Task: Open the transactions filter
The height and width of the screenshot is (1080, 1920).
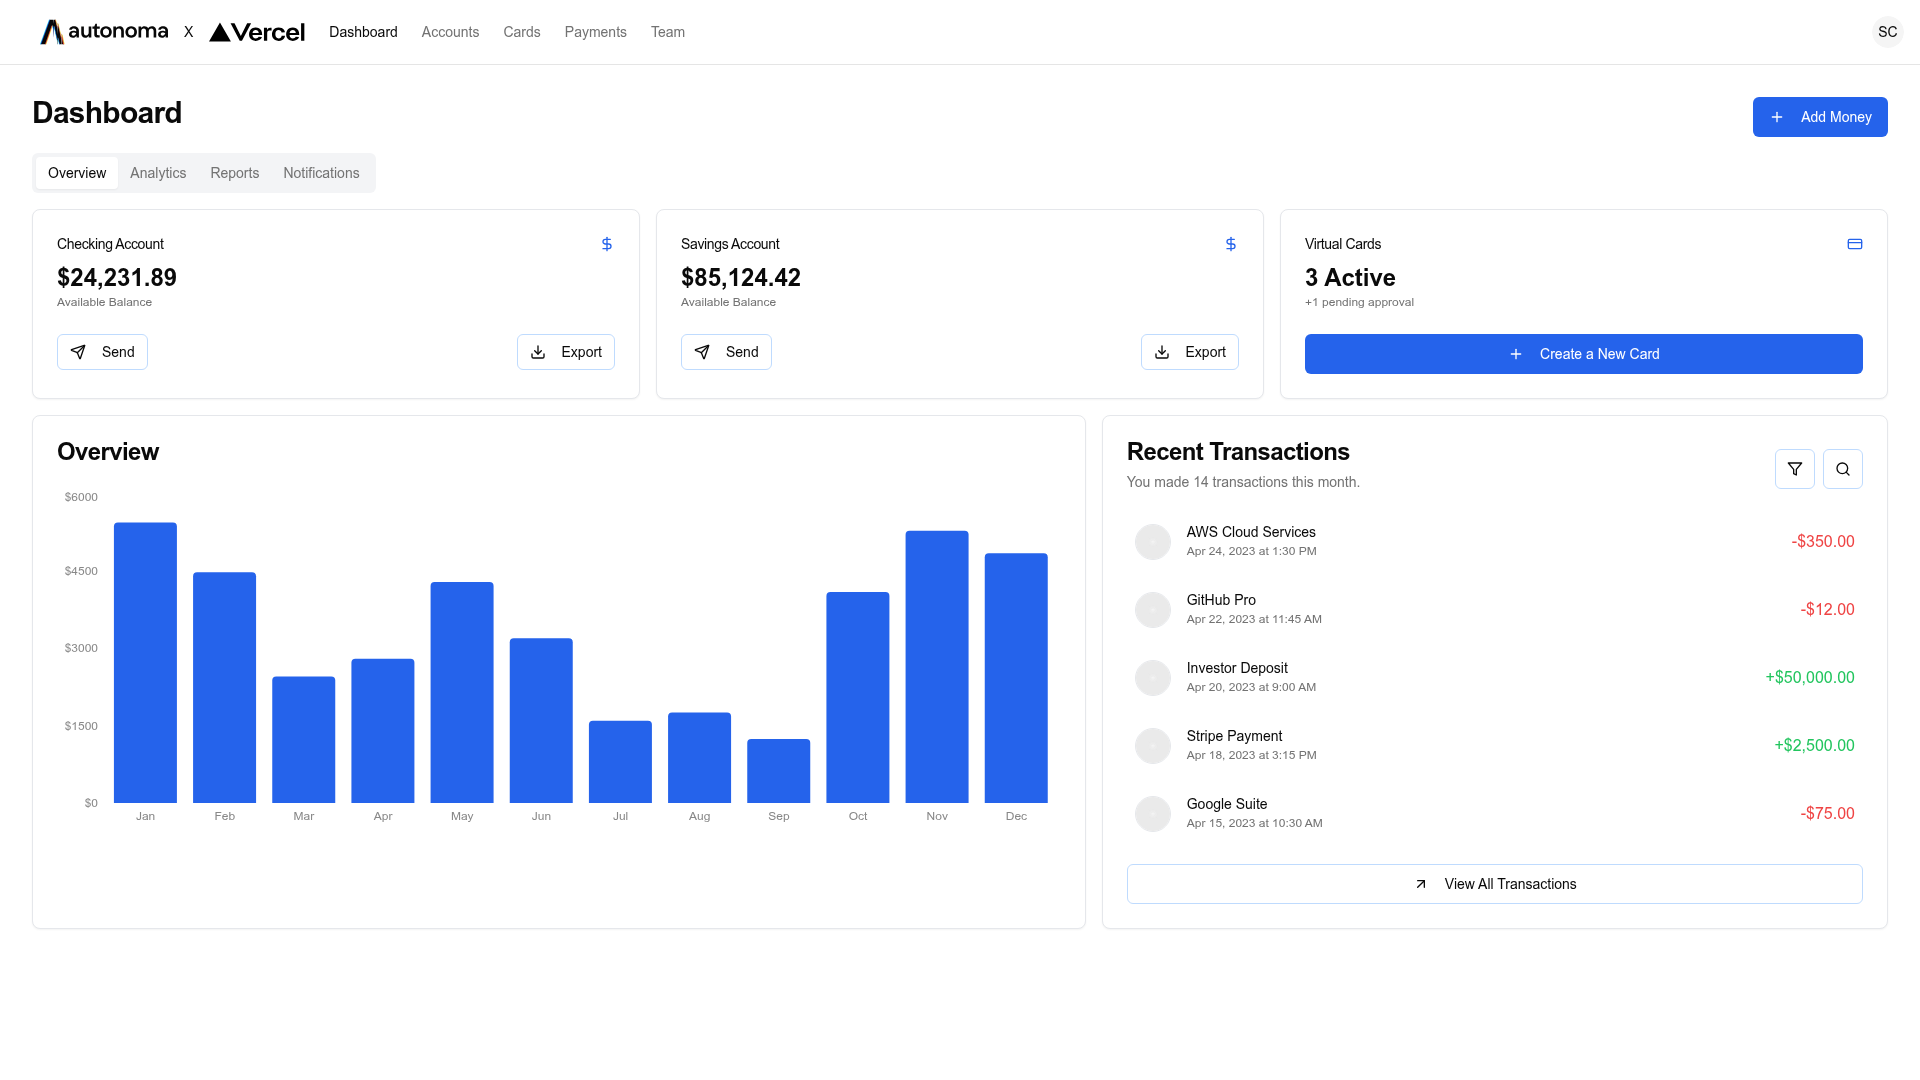Action: point(1795,469)
